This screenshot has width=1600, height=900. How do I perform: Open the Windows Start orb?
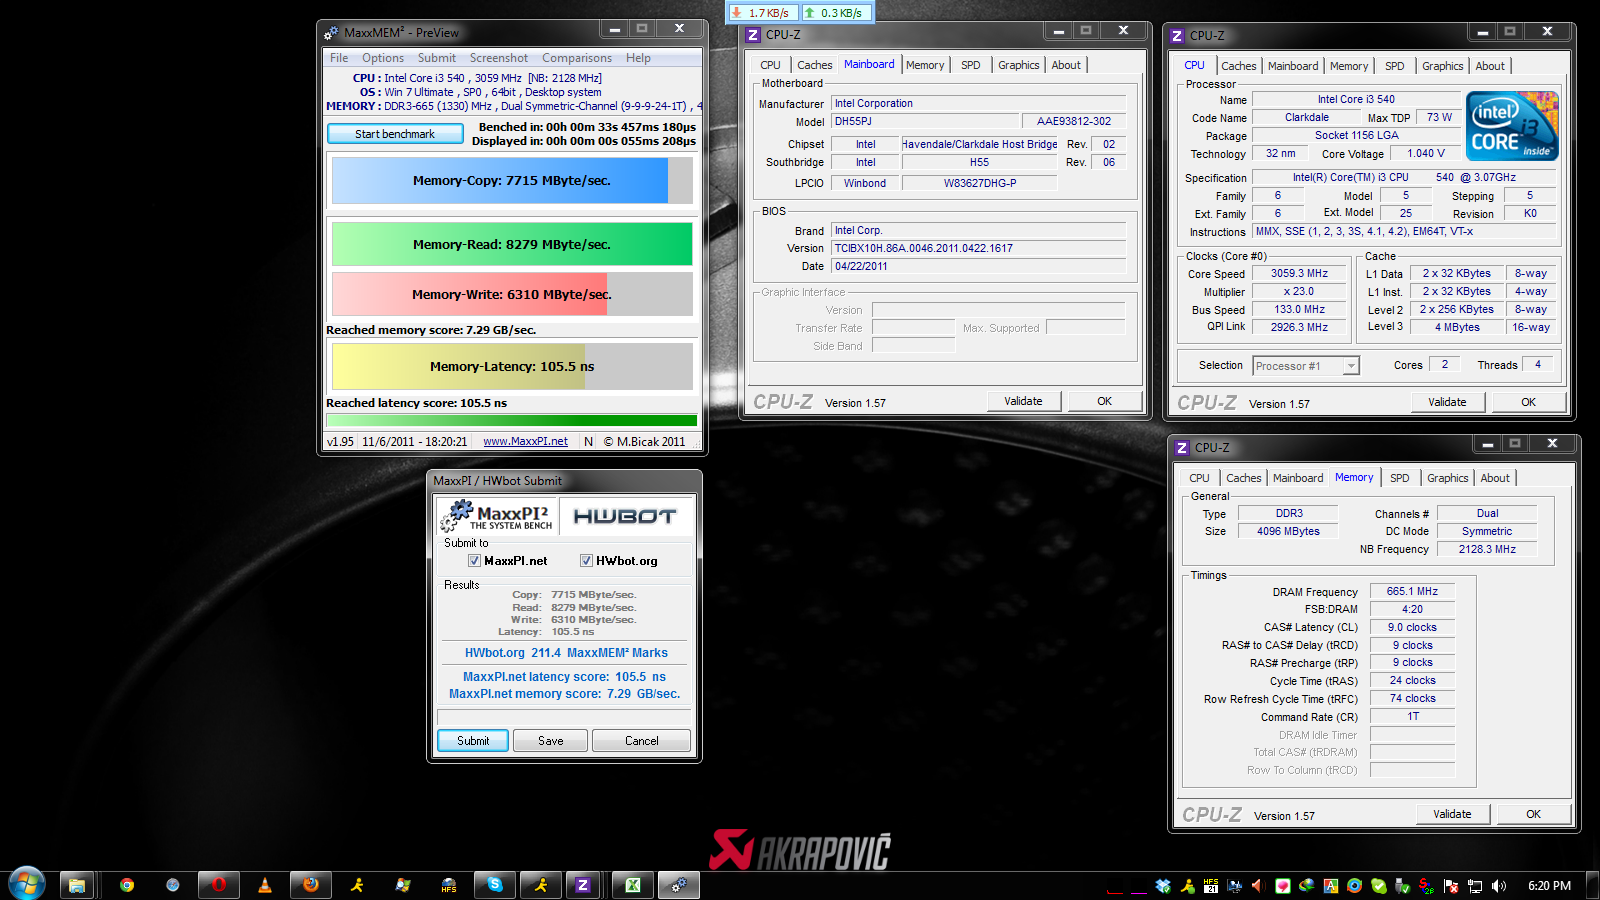click(27, 884)
